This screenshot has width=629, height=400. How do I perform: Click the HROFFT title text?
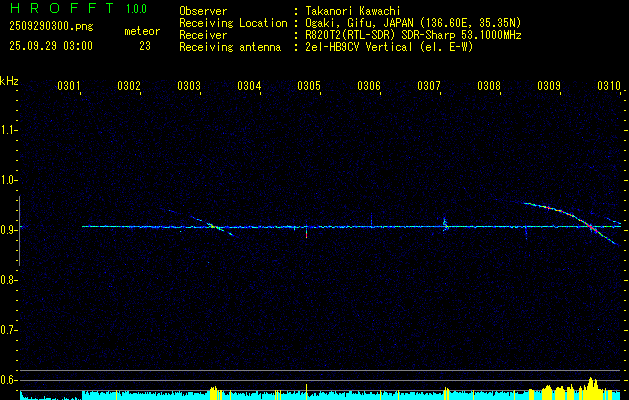click(62, 8)
